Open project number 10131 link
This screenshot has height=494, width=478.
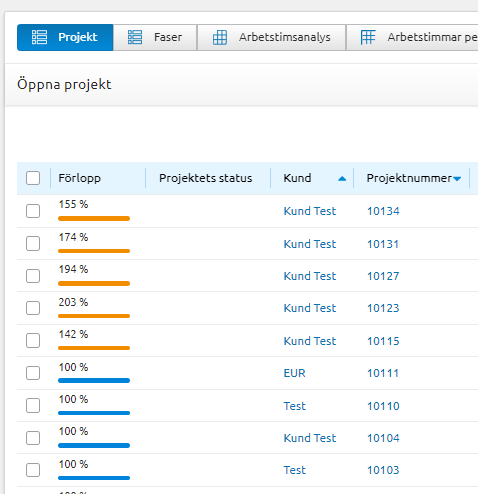(x=383, y=244)
